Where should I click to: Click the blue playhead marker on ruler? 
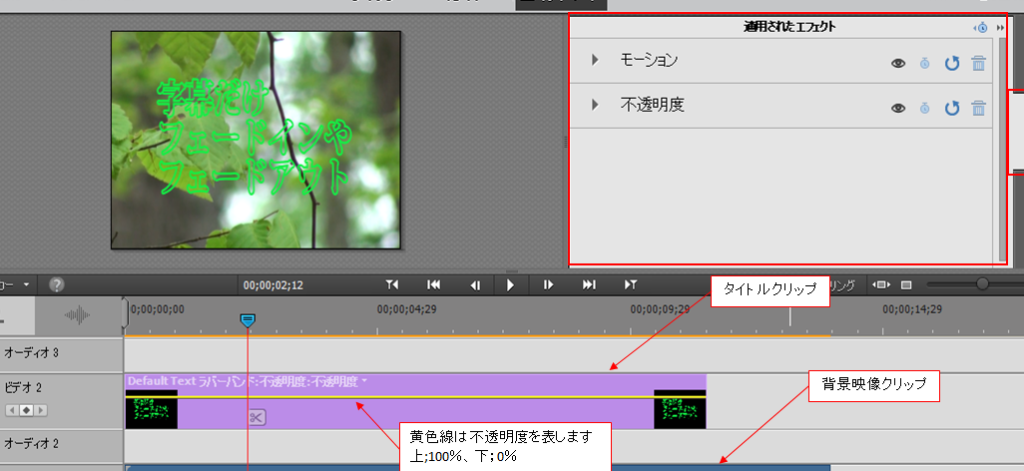248,320
